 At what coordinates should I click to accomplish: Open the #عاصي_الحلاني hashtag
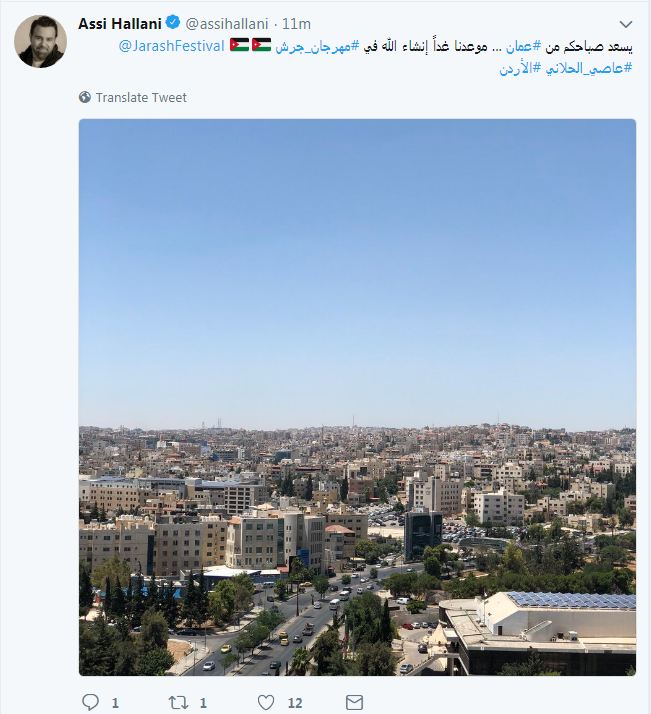coord(589,68)
